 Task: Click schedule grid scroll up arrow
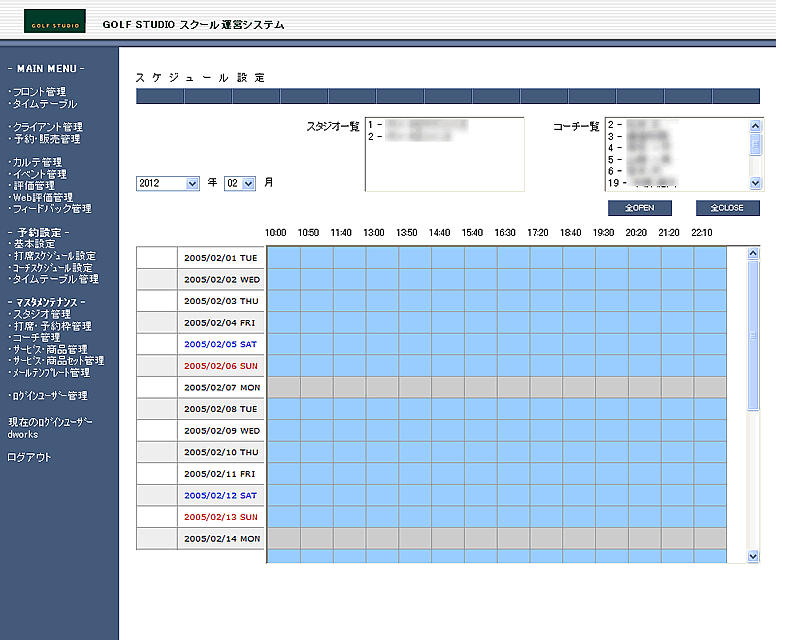click(x=753, y=253)
